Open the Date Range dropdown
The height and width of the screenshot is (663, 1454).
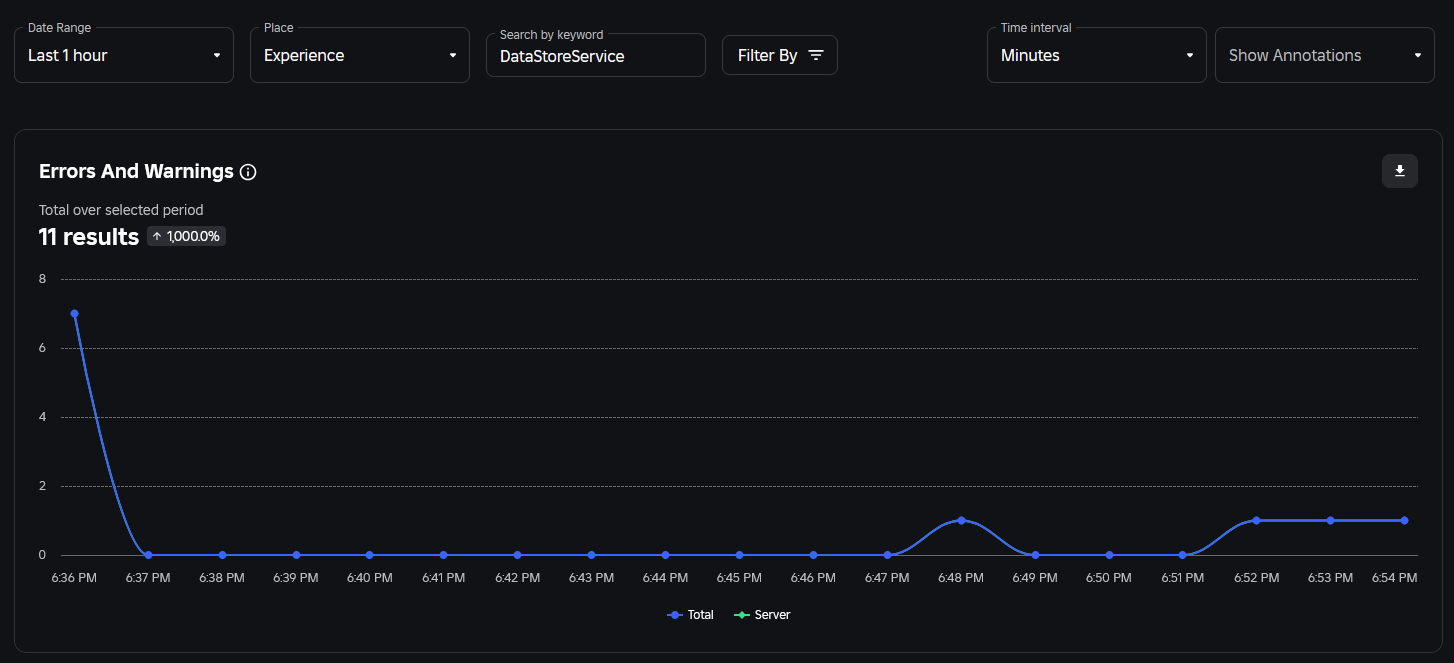pos(124,55)
